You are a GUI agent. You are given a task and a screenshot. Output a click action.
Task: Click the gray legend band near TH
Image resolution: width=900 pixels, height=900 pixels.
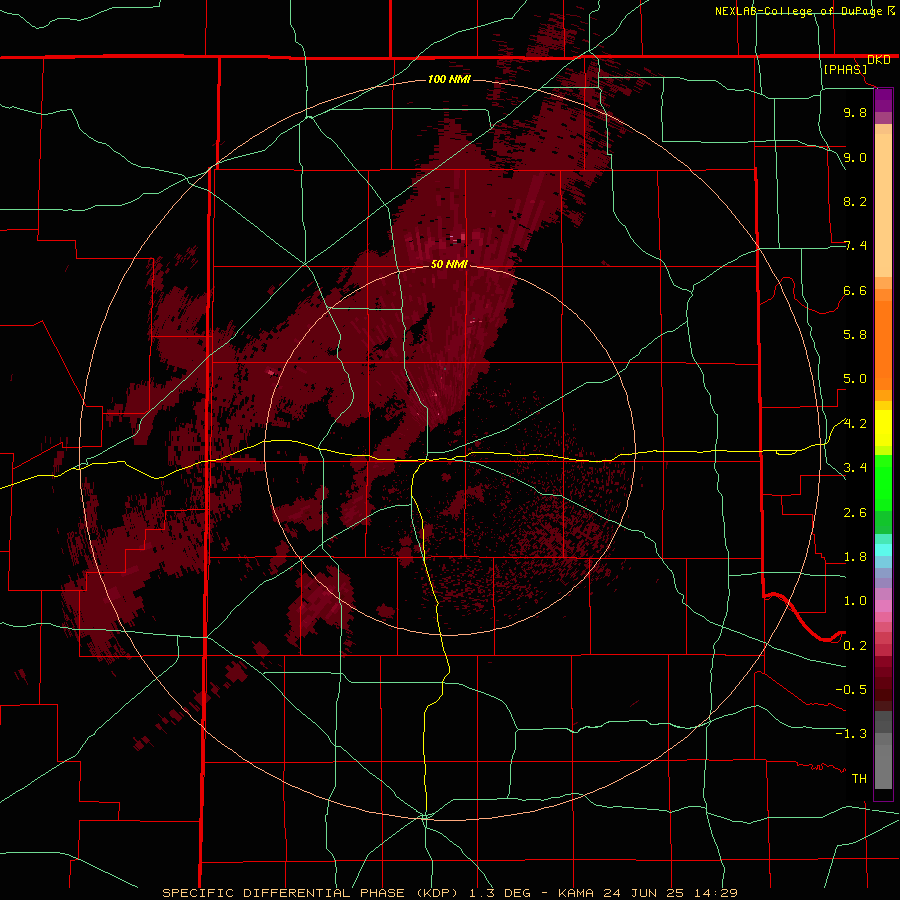click(883, 766)
